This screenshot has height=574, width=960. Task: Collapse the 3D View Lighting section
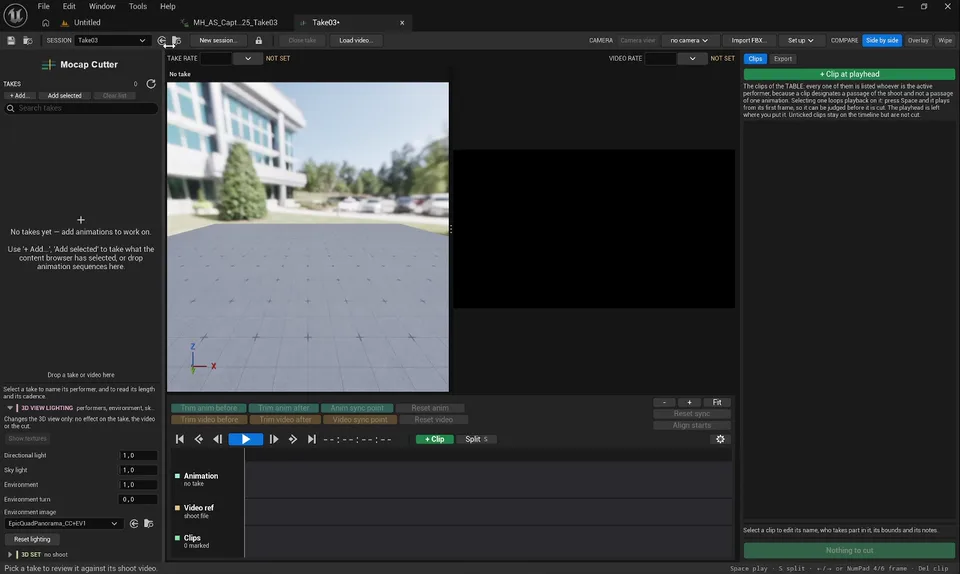pyautogui.click(x=10, y=408)
